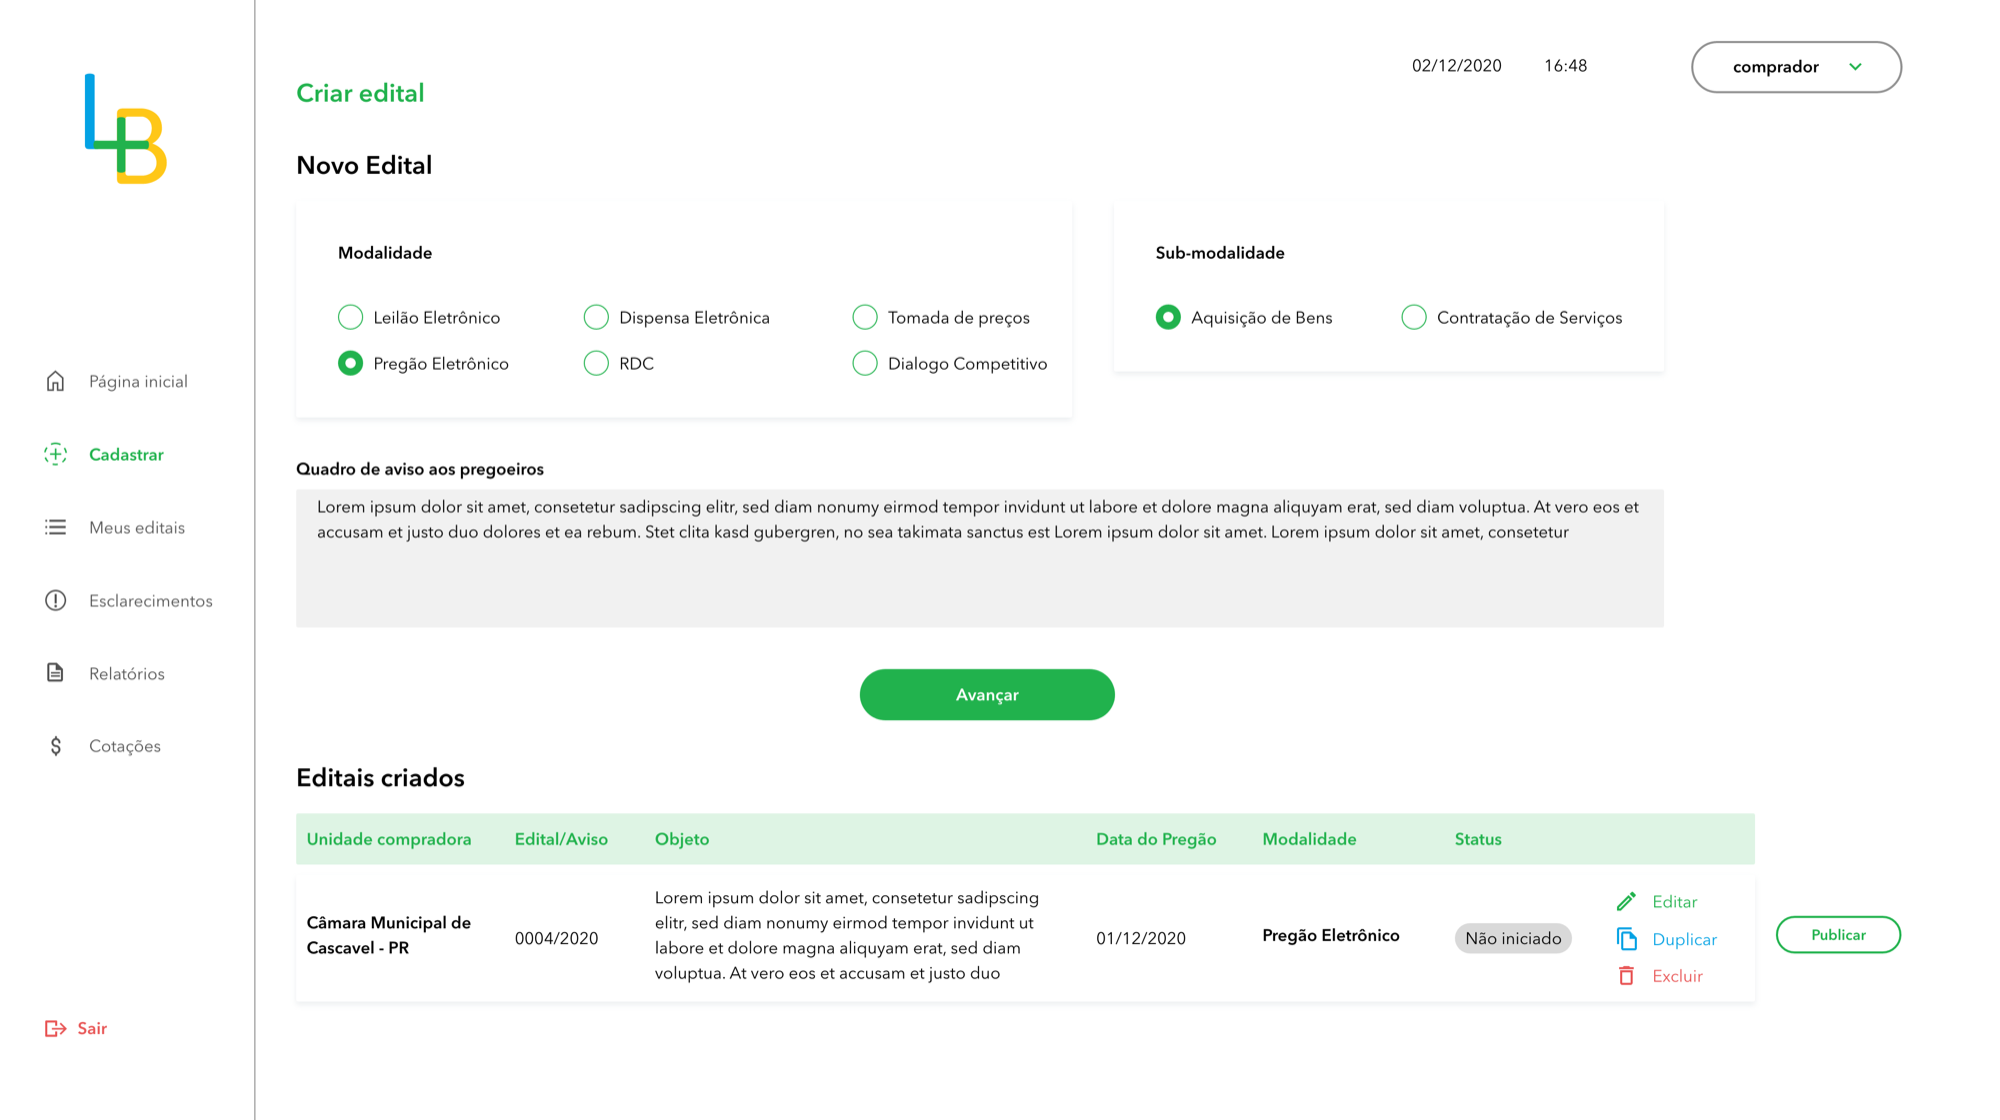Select the Leilão Eletrônico radio option

(350, 317)
